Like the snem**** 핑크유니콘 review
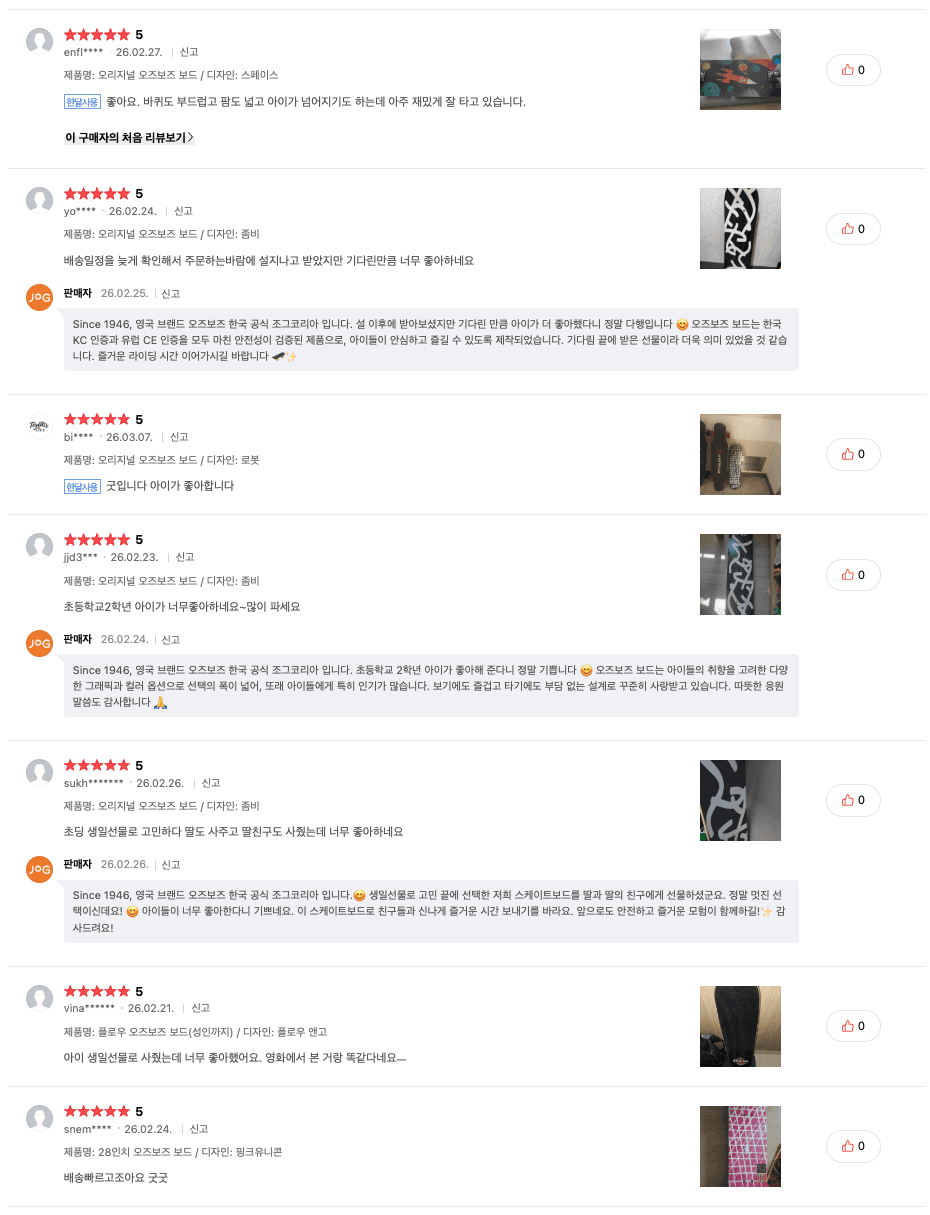Viewport: 930px width, 1215px height. (853, 1146)
